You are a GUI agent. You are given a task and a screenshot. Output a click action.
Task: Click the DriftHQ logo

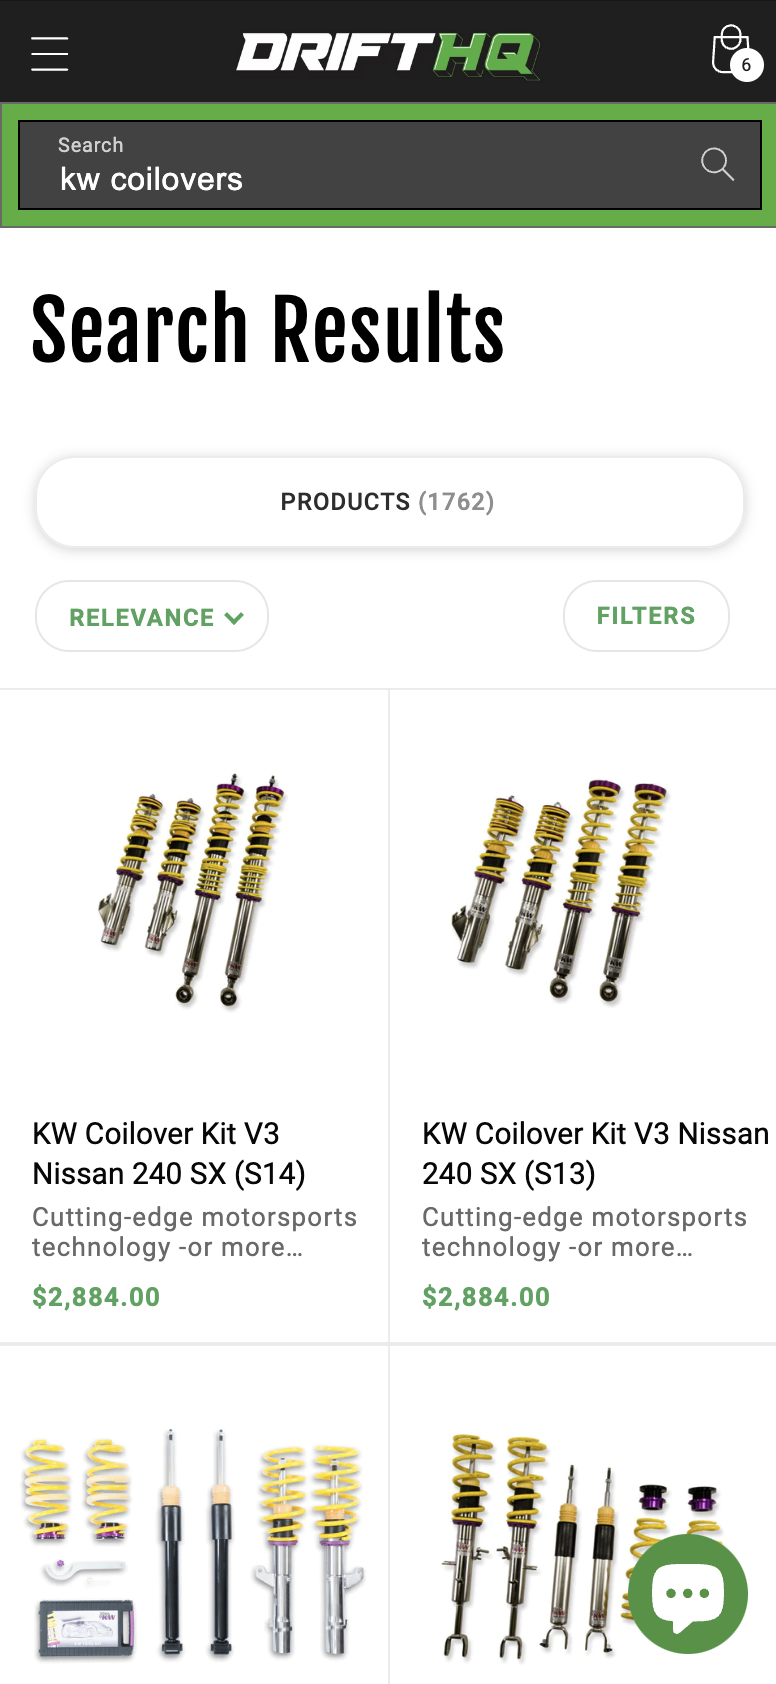tap(388, 54)
